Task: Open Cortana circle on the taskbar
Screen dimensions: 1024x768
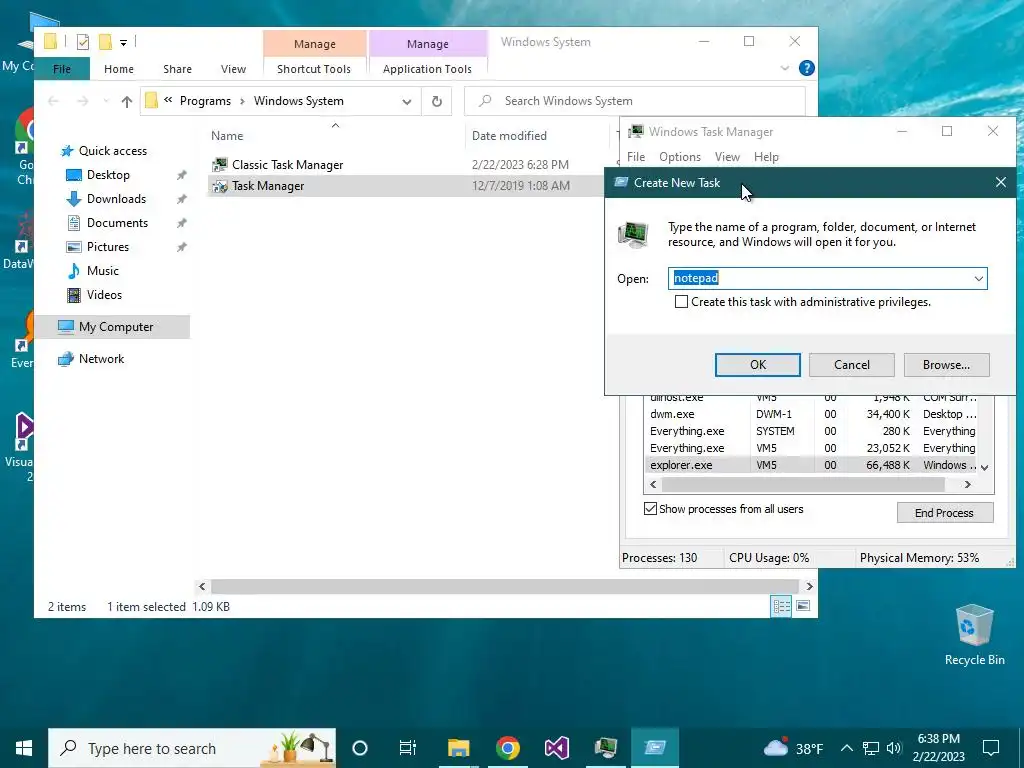Action: pyautogui.click(x=360, y=748)
